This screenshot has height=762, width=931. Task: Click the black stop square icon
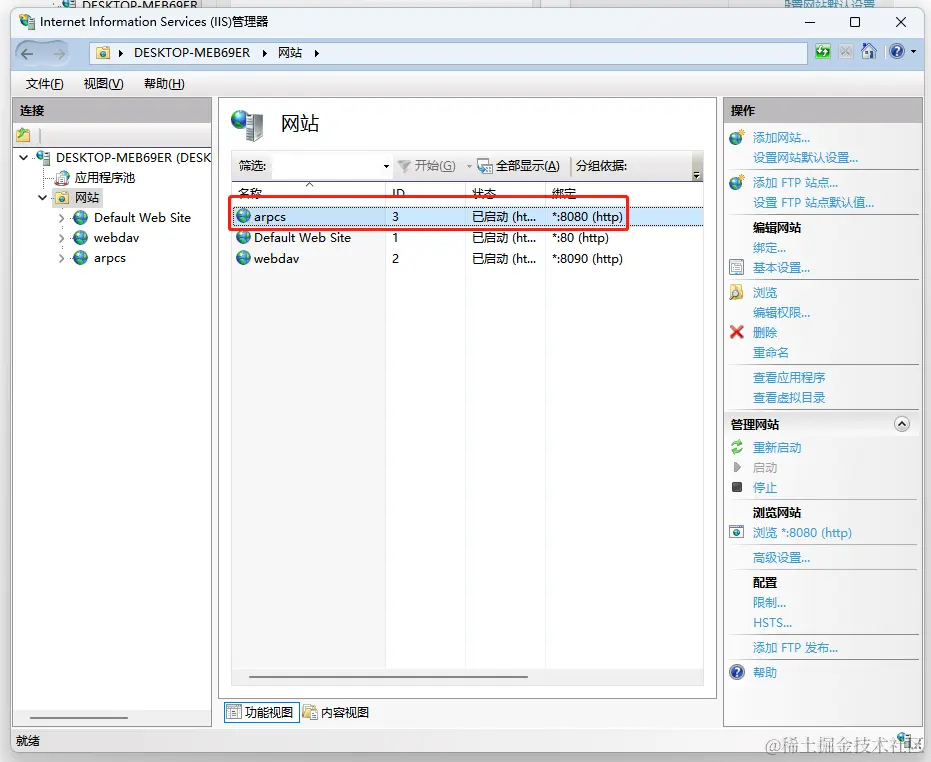tap(737, 487)
